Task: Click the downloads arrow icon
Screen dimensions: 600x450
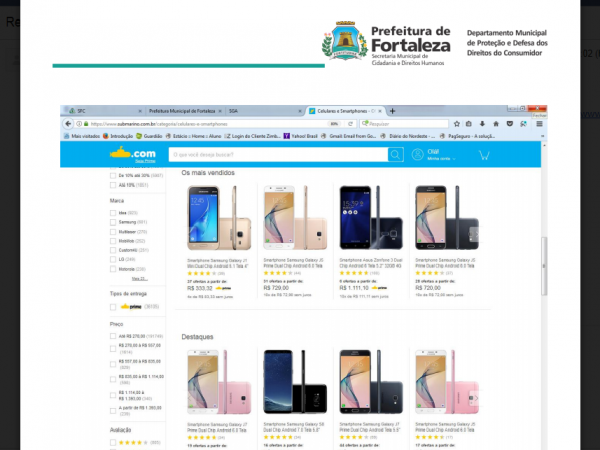Action: point(482,124)
